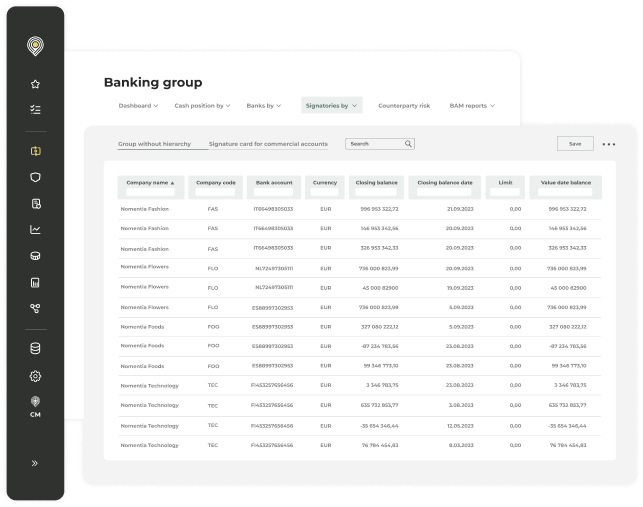
Task: Click closing balance -87 234 783,56 cell
Action: [379, 346]
